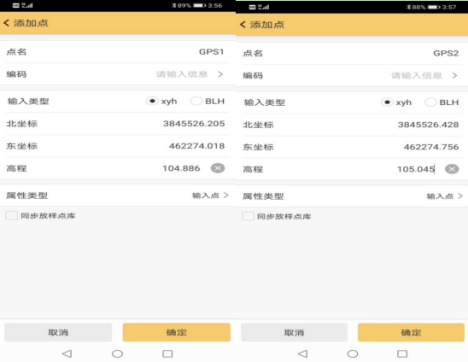Tap Android back triangle on left screen
Viewport: 468px width, 362px height.
coord(67,353)
